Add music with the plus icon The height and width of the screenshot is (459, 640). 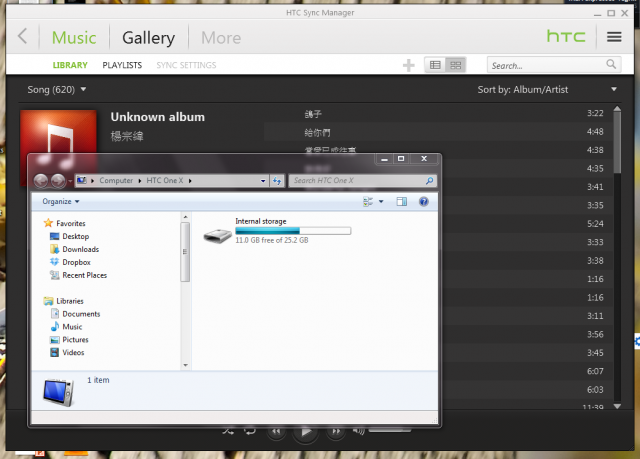[408, 65]
